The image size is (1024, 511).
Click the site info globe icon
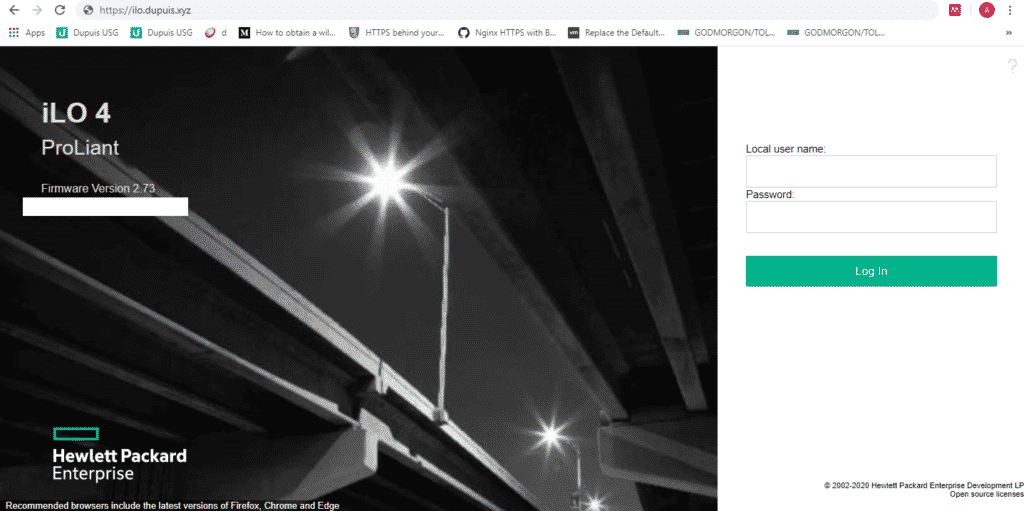click(x=88, y=10)
